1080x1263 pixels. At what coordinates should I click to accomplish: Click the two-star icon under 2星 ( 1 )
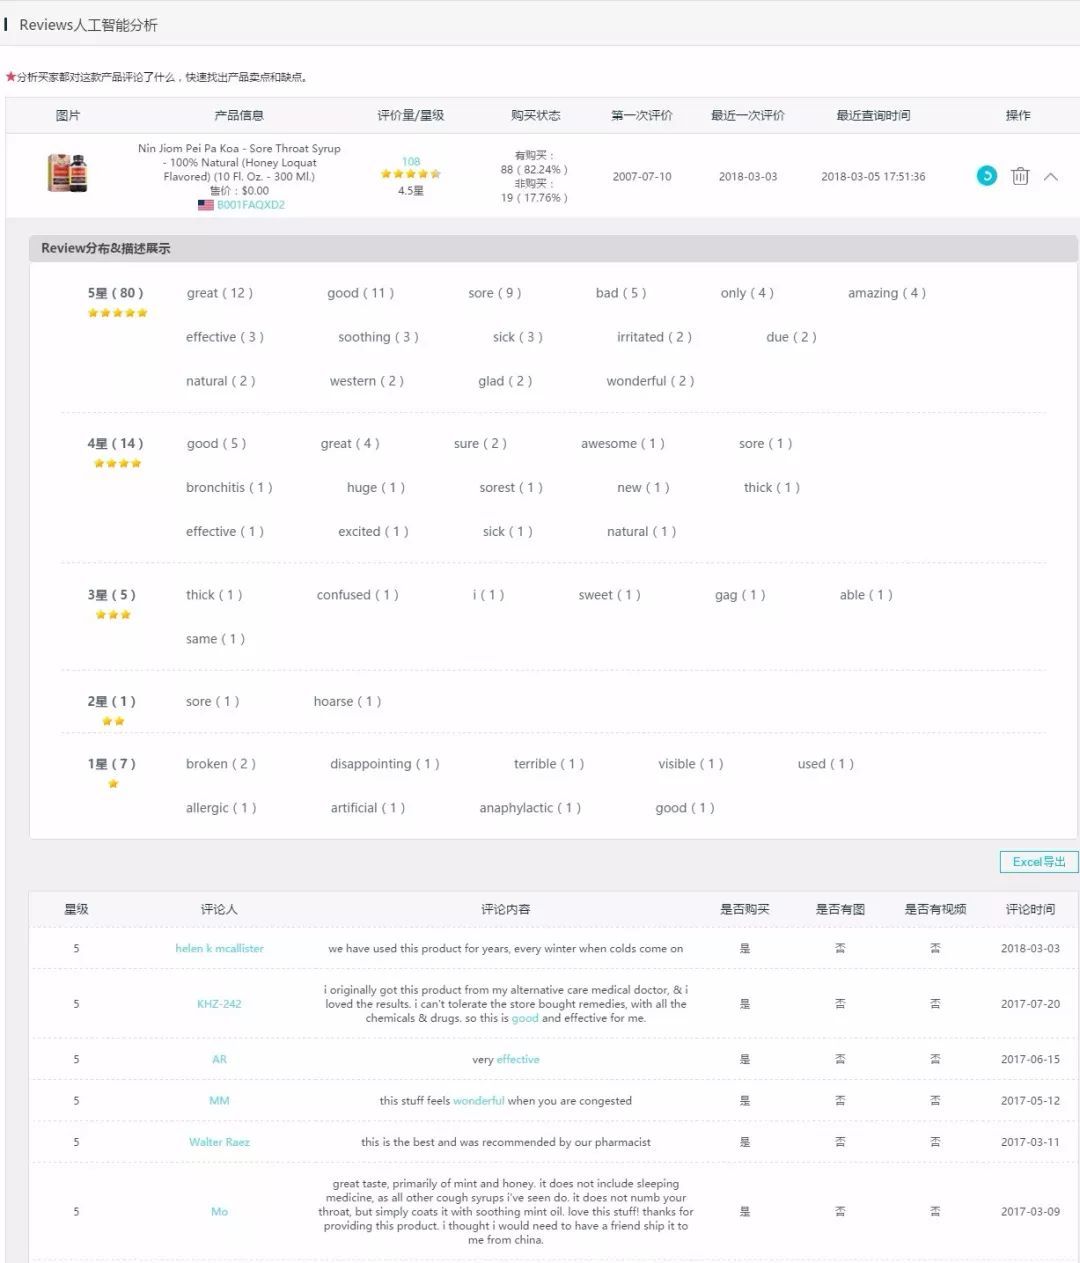[113, 720]
